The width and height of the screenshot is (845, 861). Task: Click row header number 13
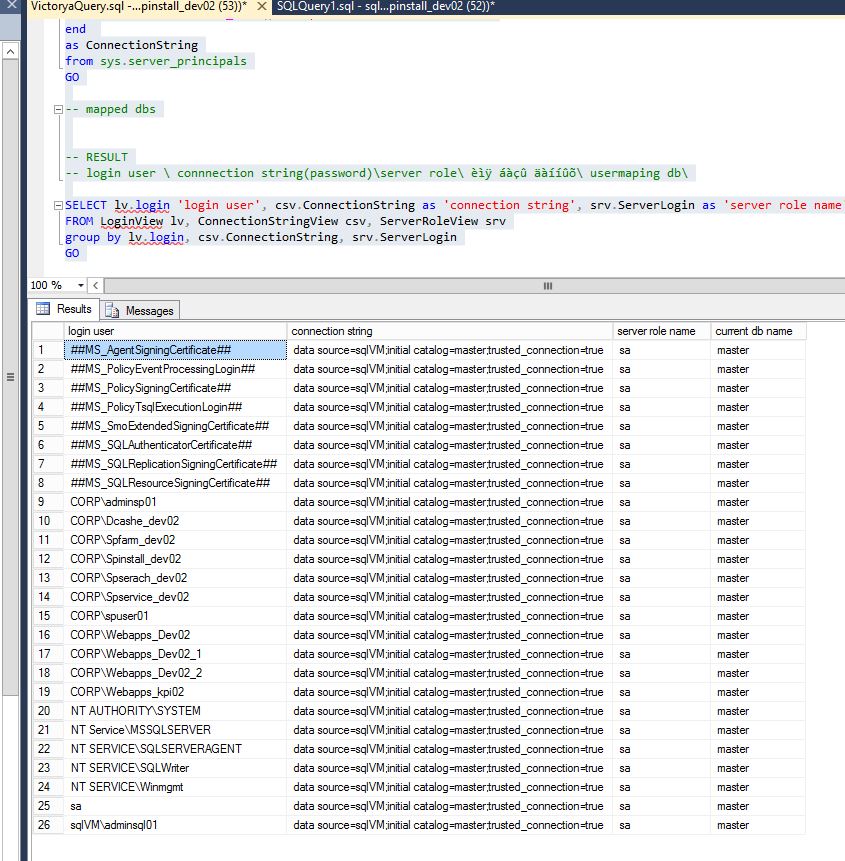pos(48,578)
